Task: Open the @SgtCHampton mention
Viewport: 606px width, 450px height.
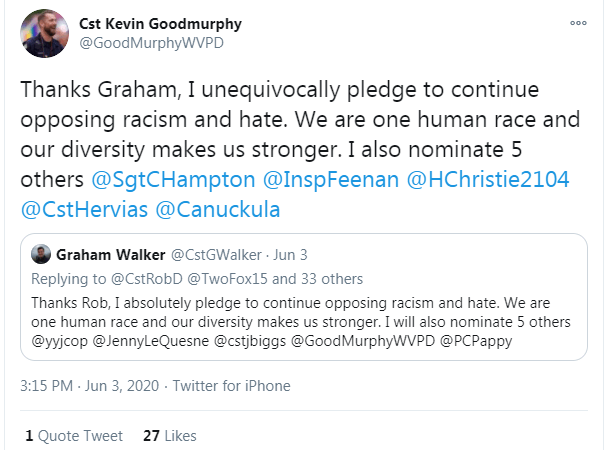Action: [x=173, y=180]
